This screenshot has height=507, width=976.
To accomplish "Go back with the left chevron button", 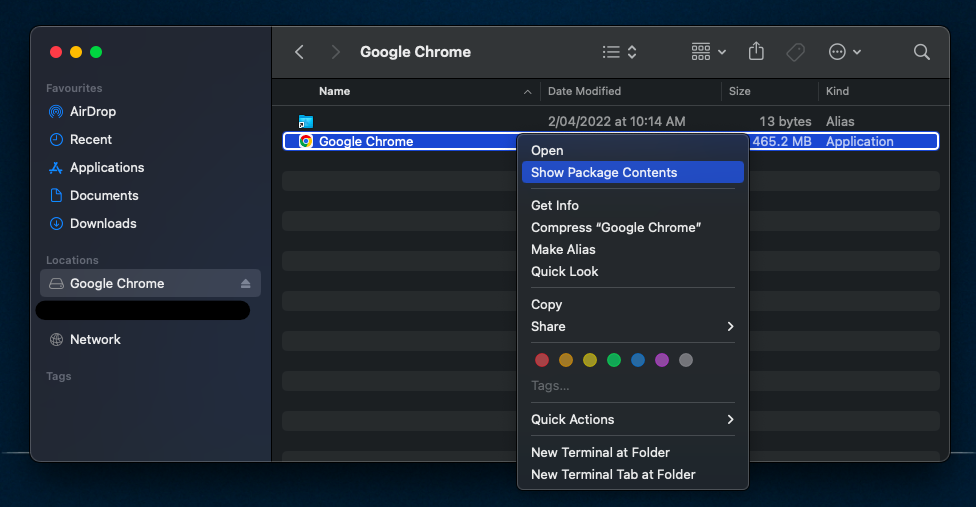I will (299, 52).
